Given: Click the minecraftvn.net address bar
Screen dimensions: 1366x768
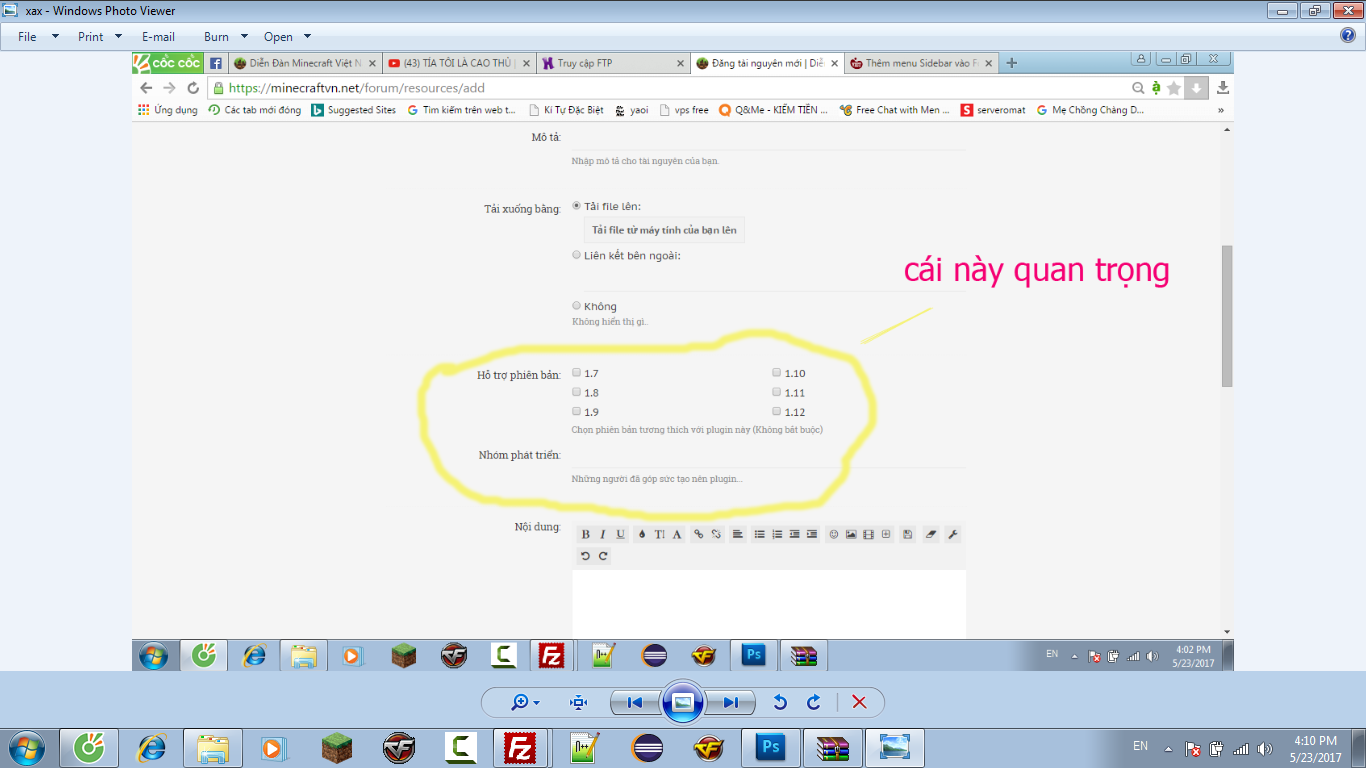Looking at the screenshot, I should [x=670, y=88].
